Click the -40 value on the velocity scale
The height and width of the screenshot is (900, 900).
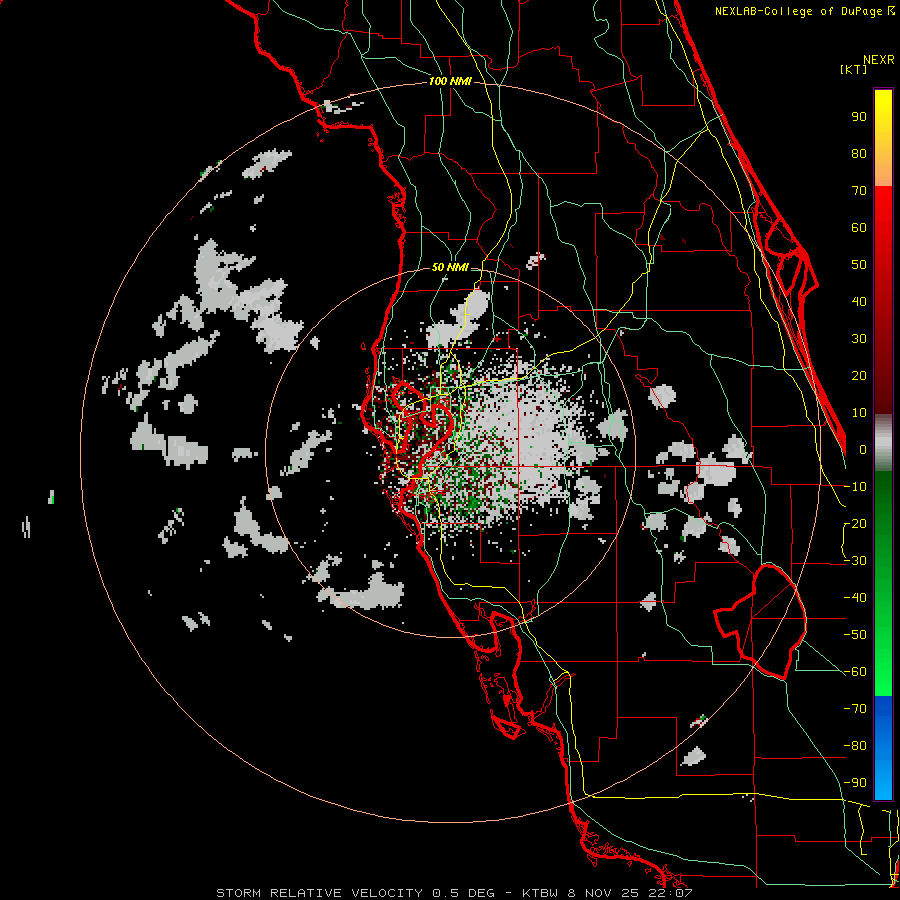855,598
